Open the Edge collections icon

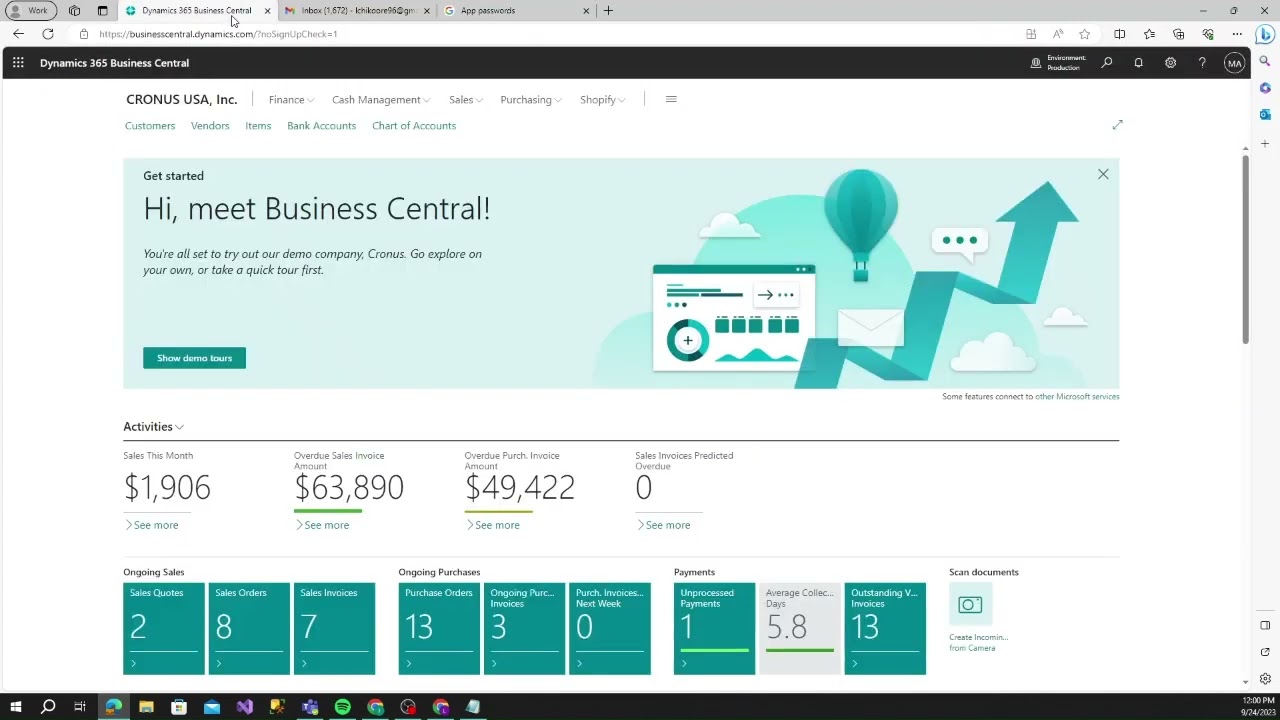click(x=1178, y=34)
